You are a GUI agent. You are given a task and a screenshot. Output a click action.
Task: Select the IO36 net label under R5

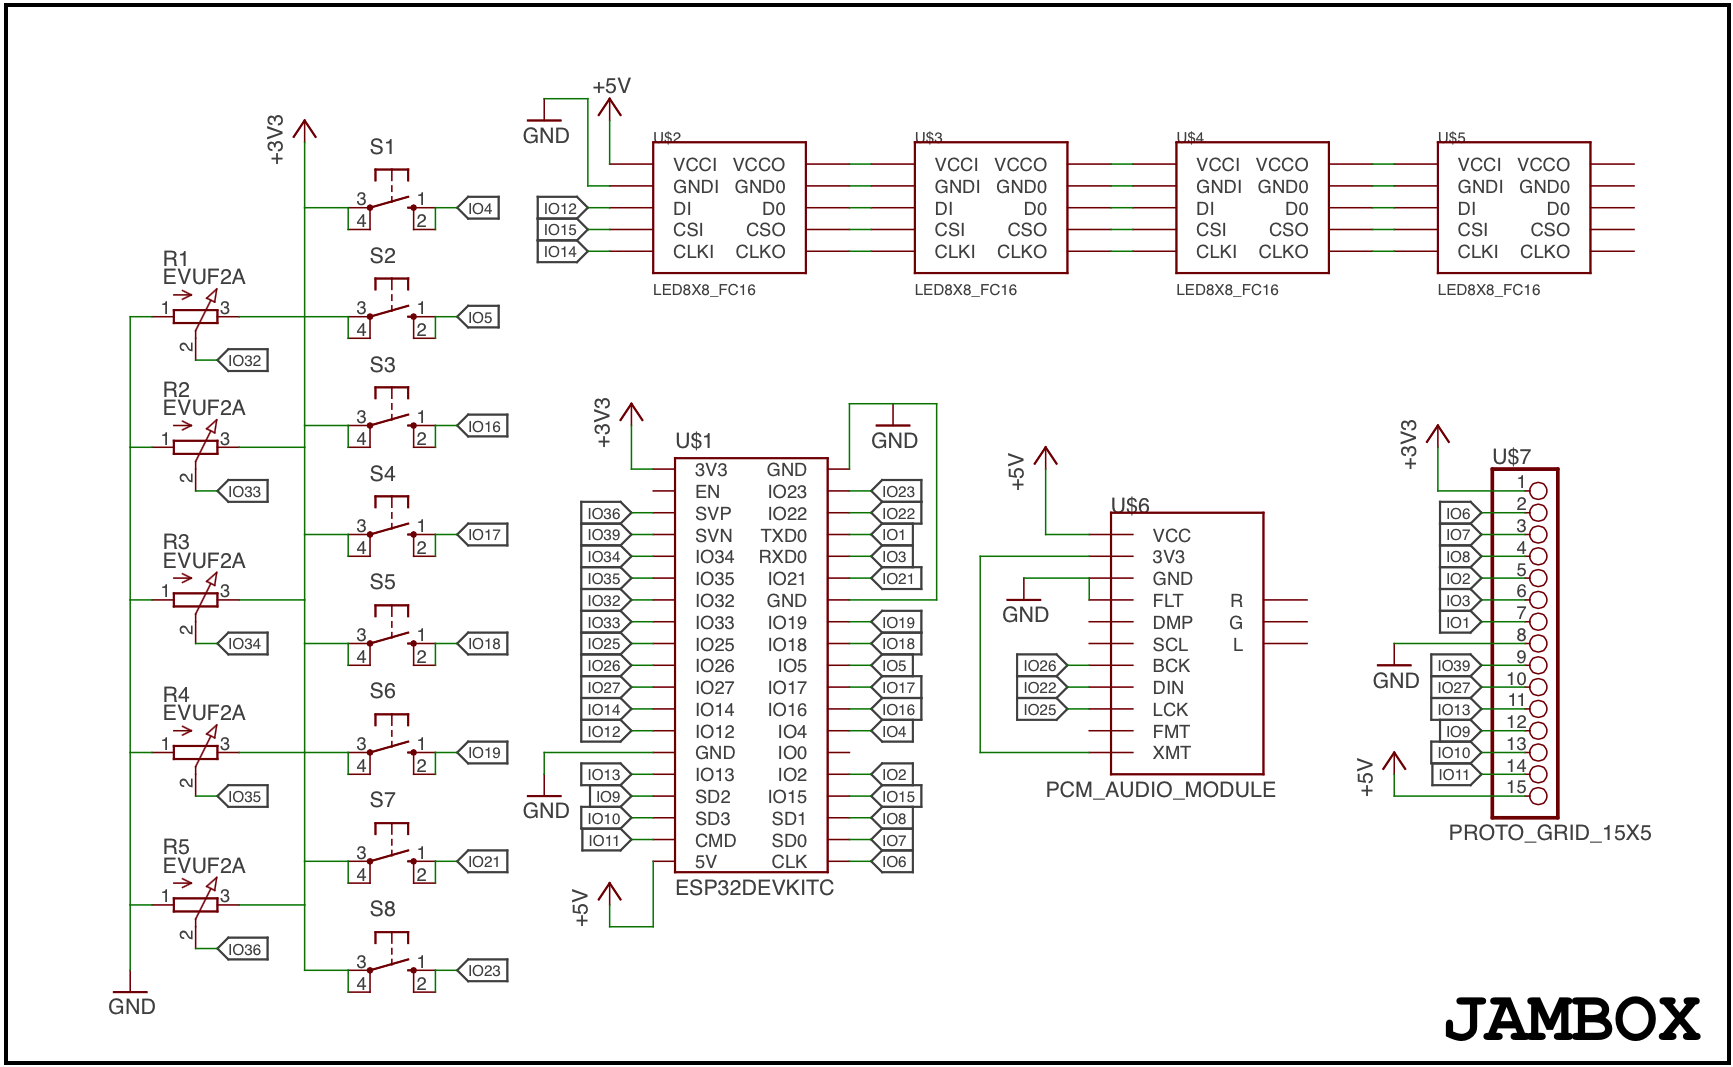coord(243,949)
